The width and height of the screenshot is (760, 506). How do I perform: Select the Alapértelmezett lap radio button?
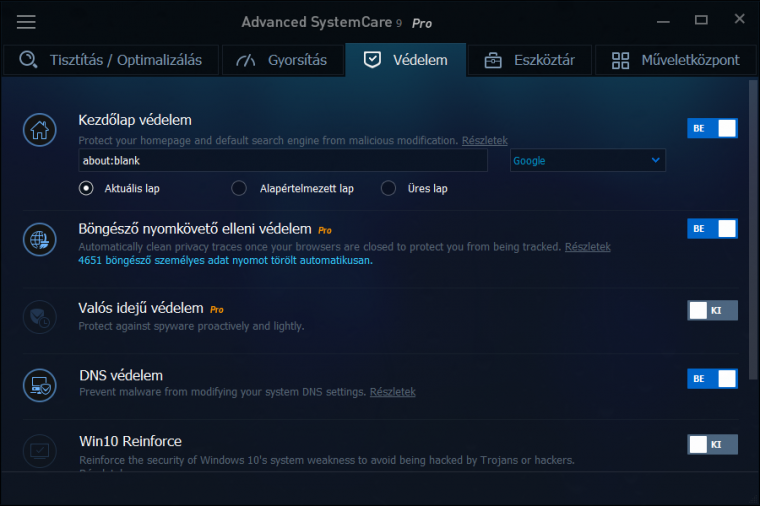239,188
